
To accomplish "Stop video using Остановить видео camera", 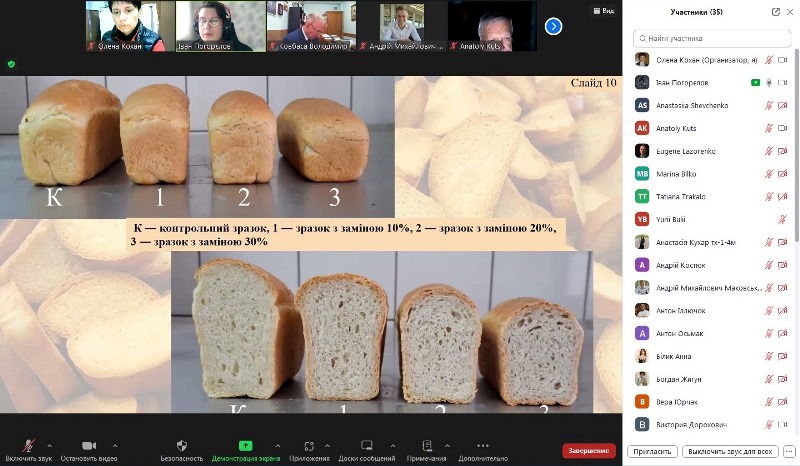I will coord(89,446).
